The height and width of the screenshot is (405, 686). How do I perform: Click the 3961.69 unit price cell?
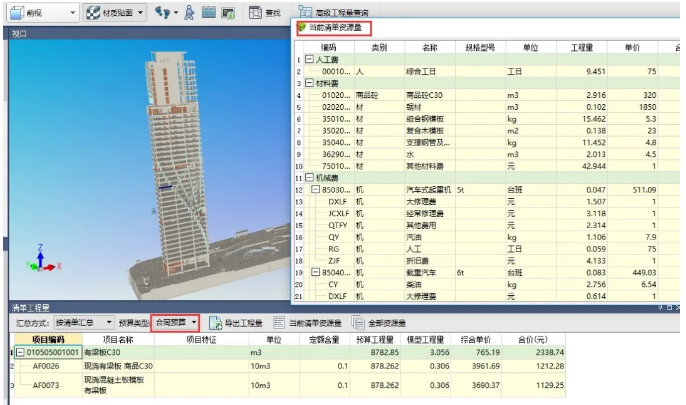tap(476, 366)
